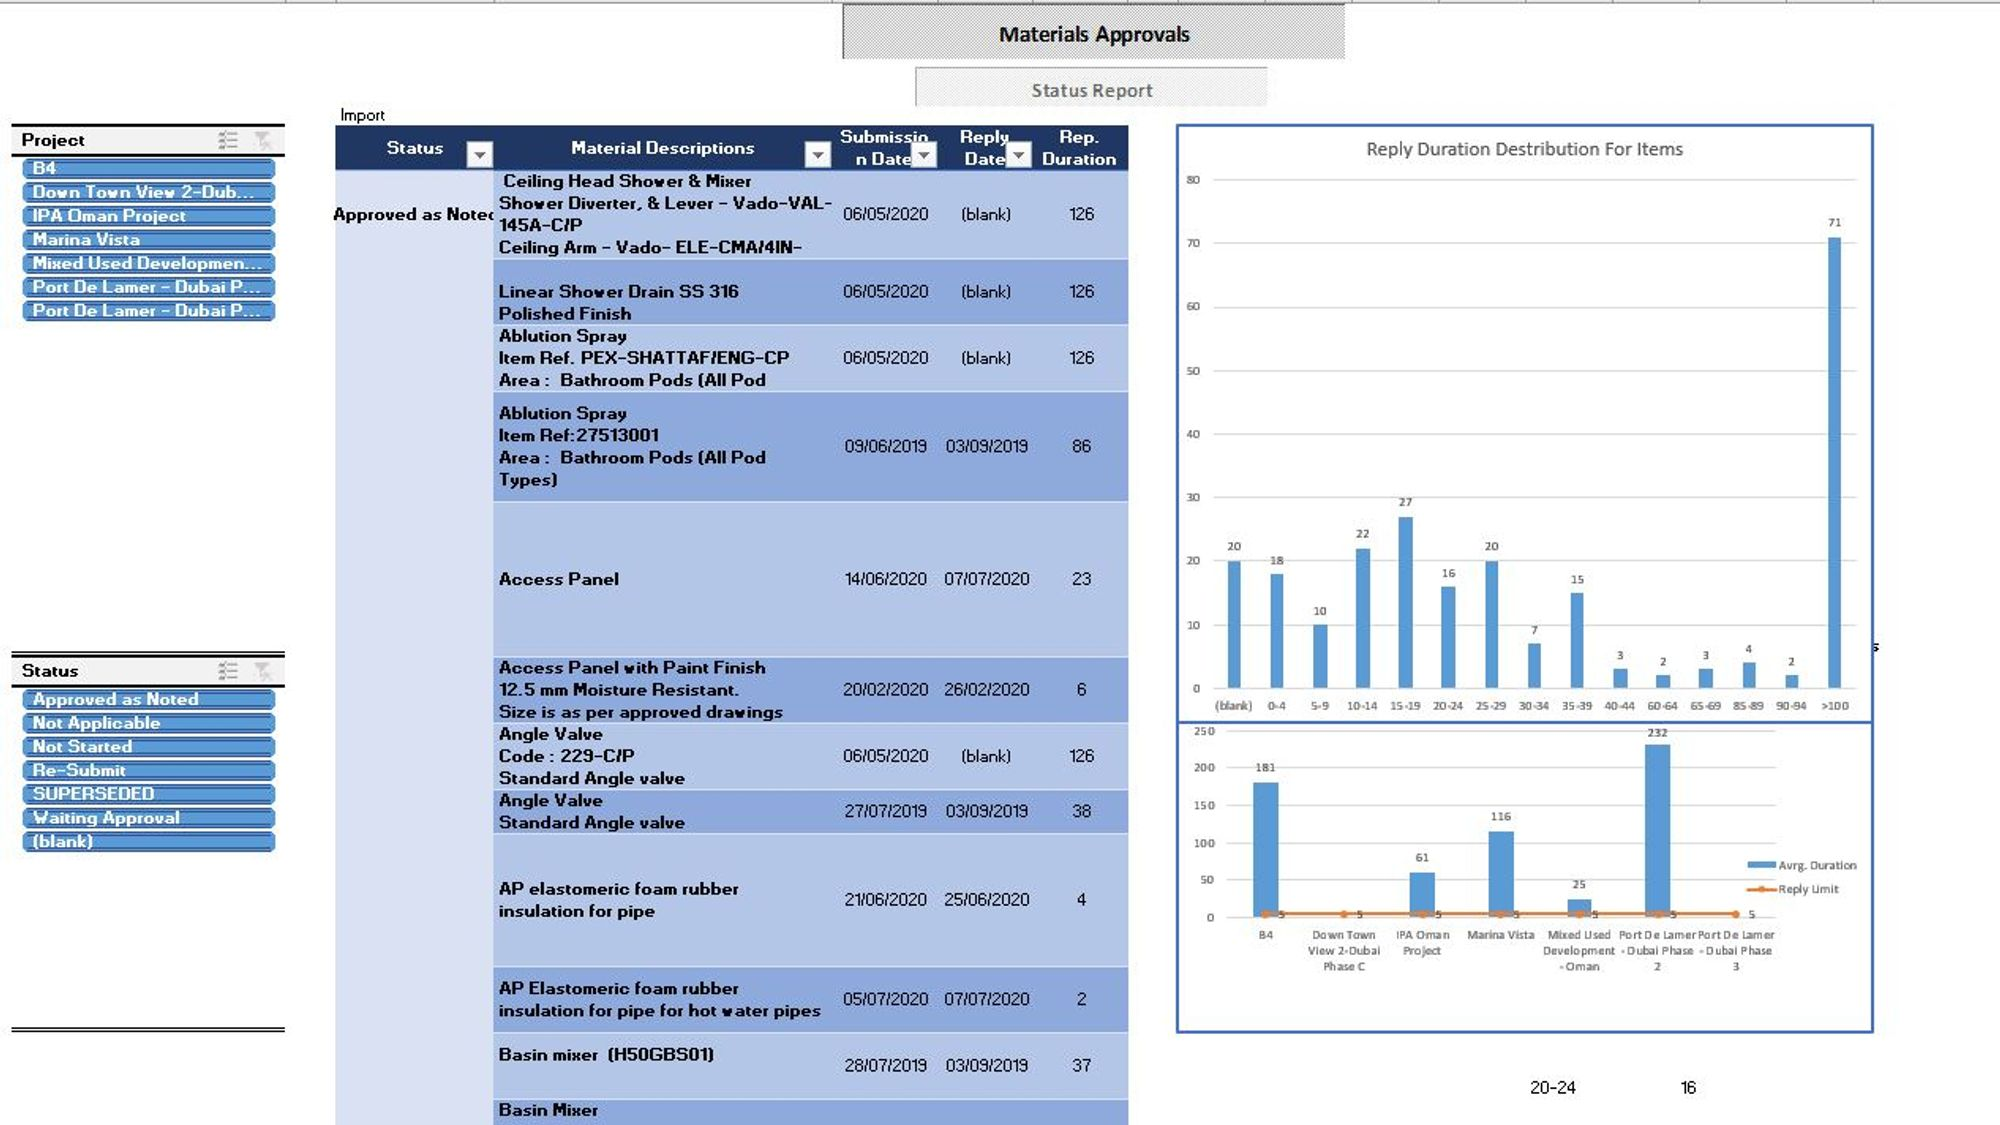Filter by Waiting Approval status
The width and height of the screenshot is (2000, 1125).
click(x=148, y=818)
